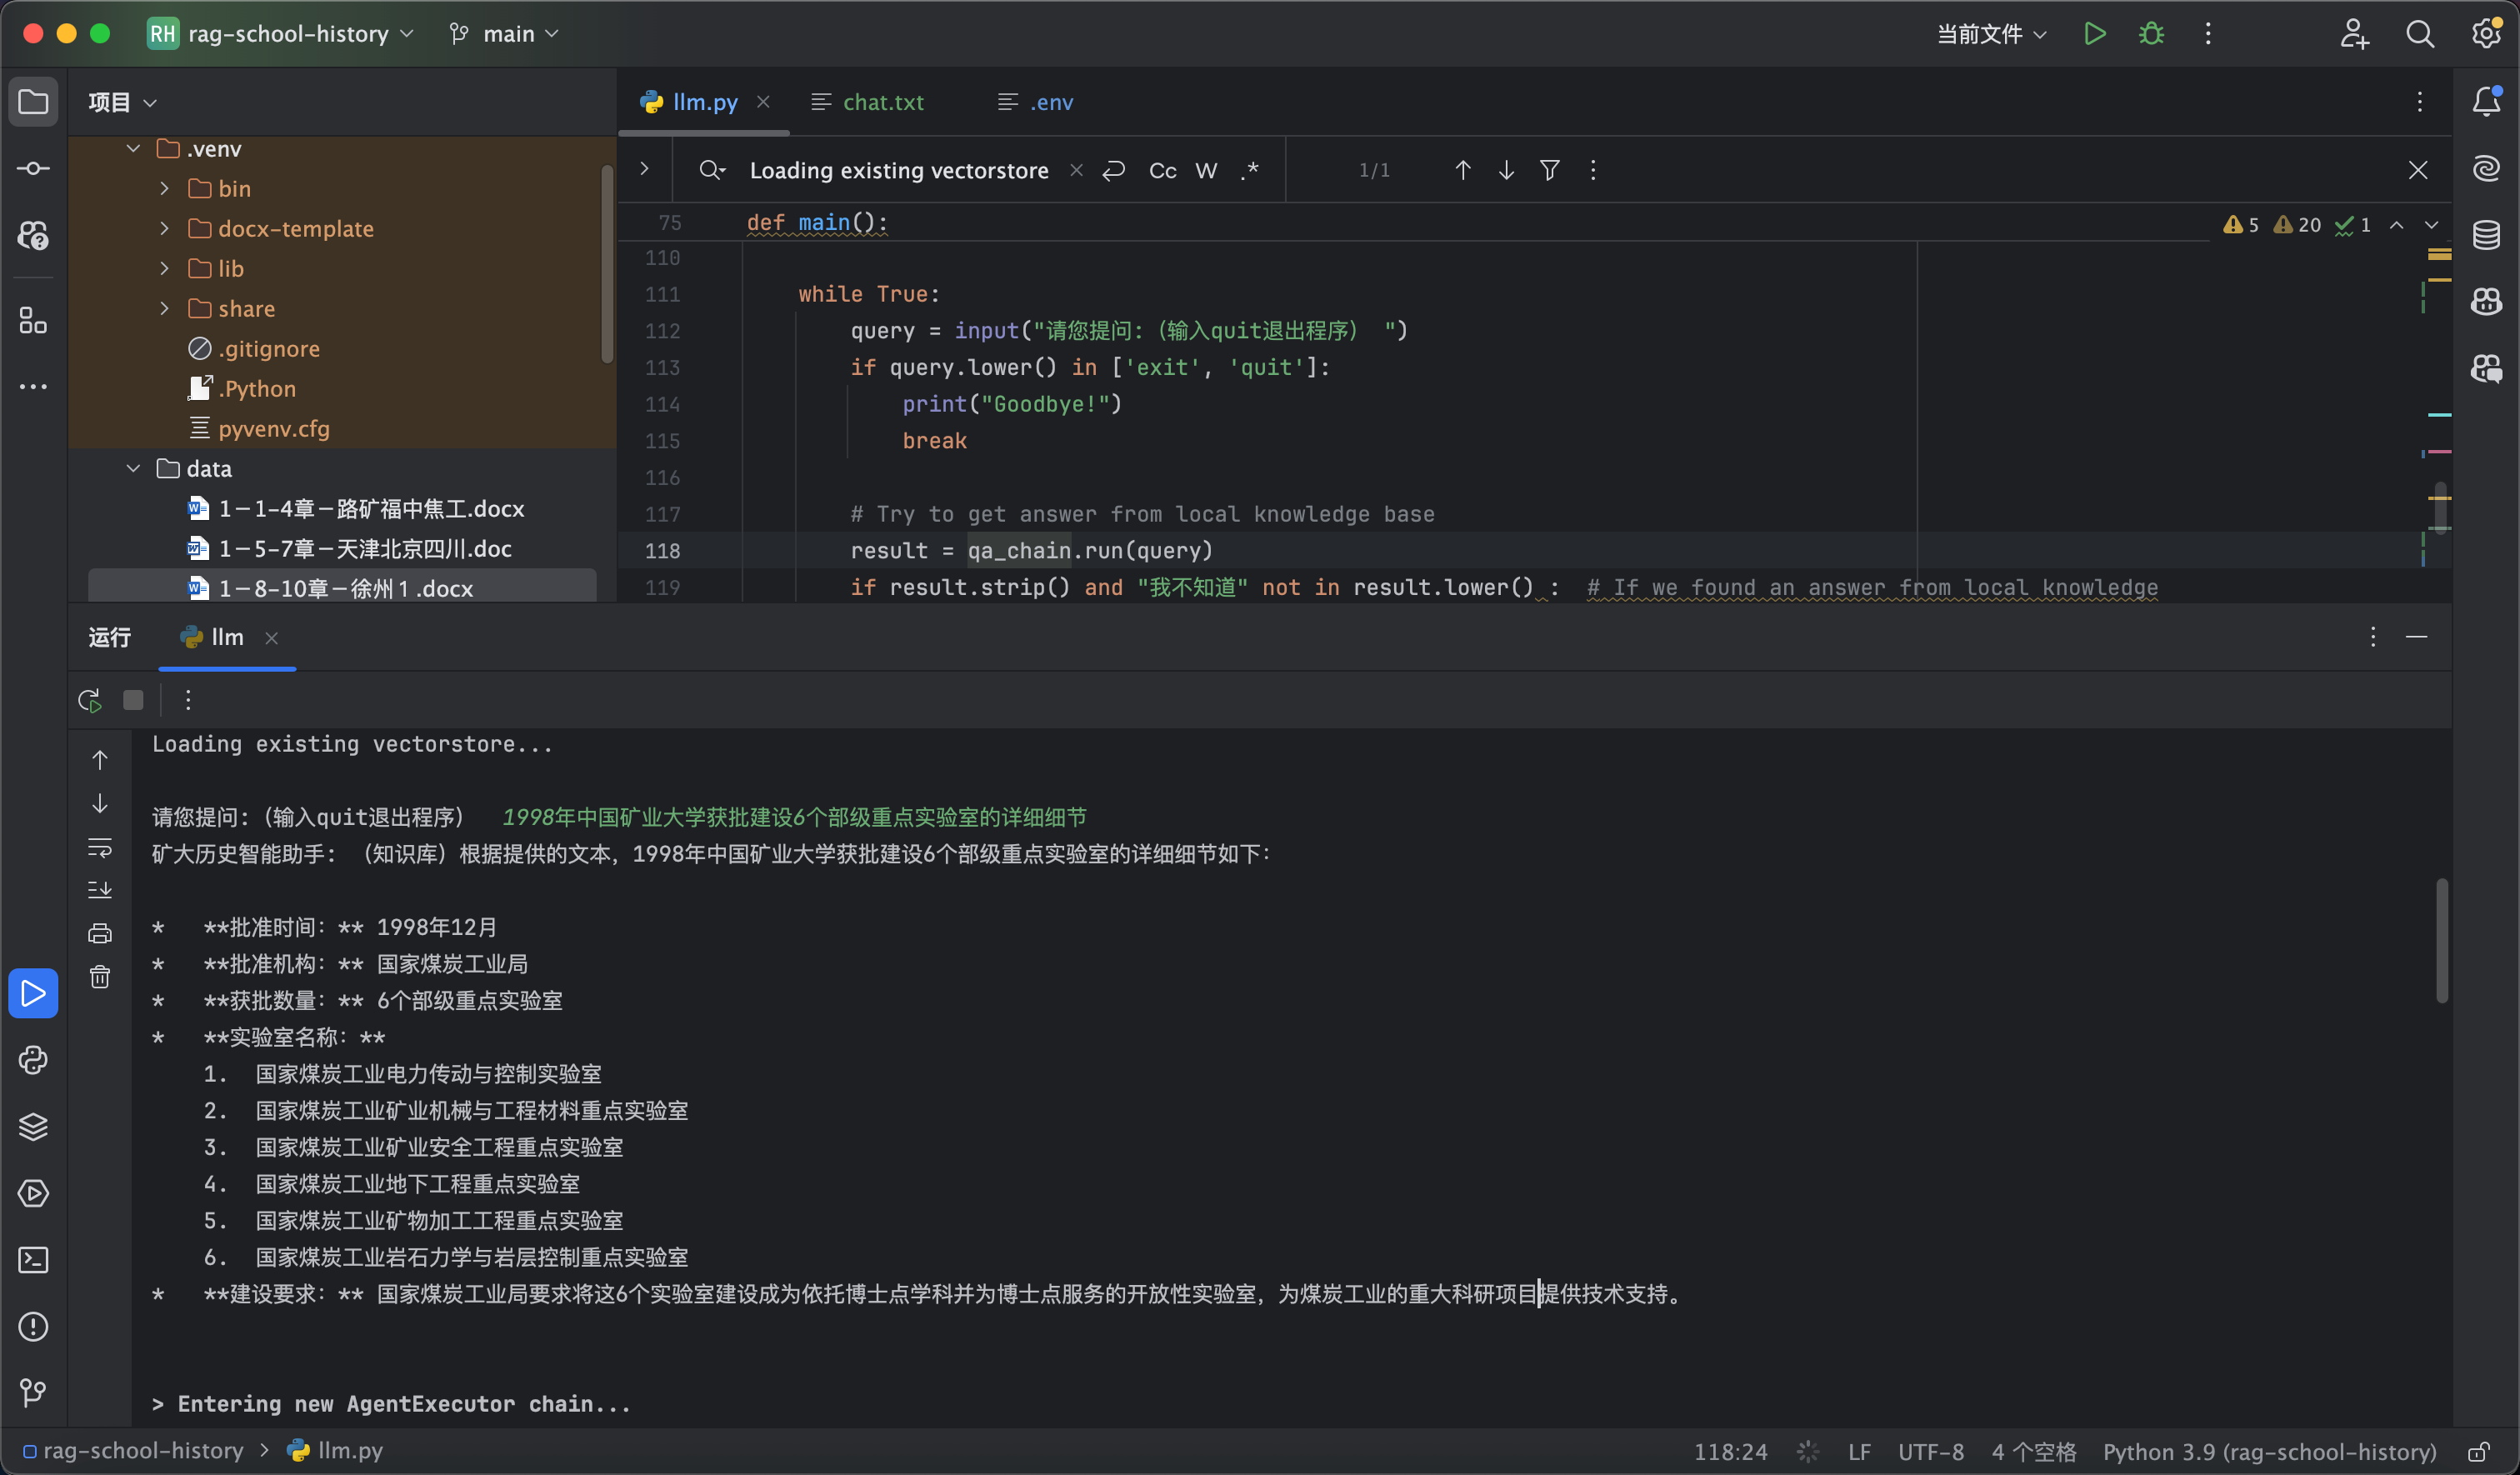The height and width of the screenshot is (1475, 2520).
Task: Stop the running llm process
Action: tap(133, 700)
